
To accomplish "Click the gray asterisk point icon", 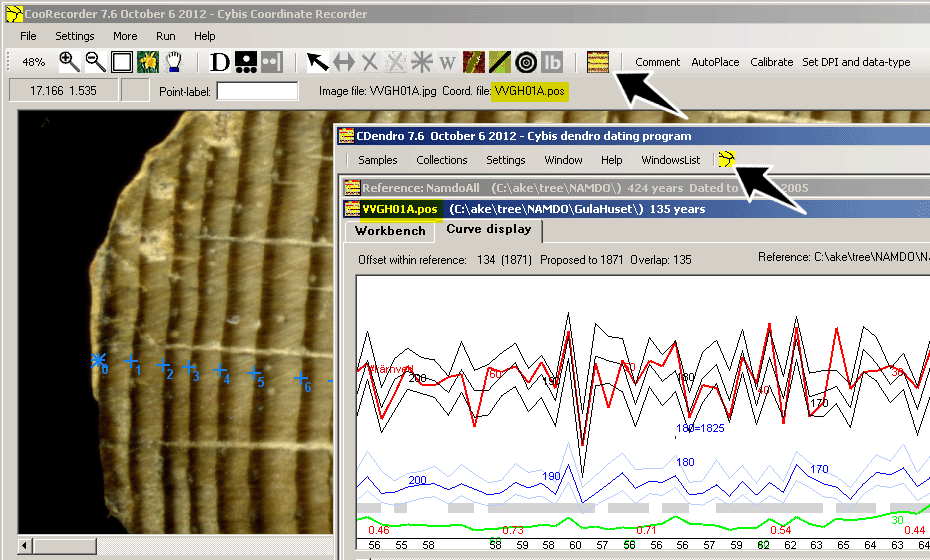I will (x=422, y=62).
